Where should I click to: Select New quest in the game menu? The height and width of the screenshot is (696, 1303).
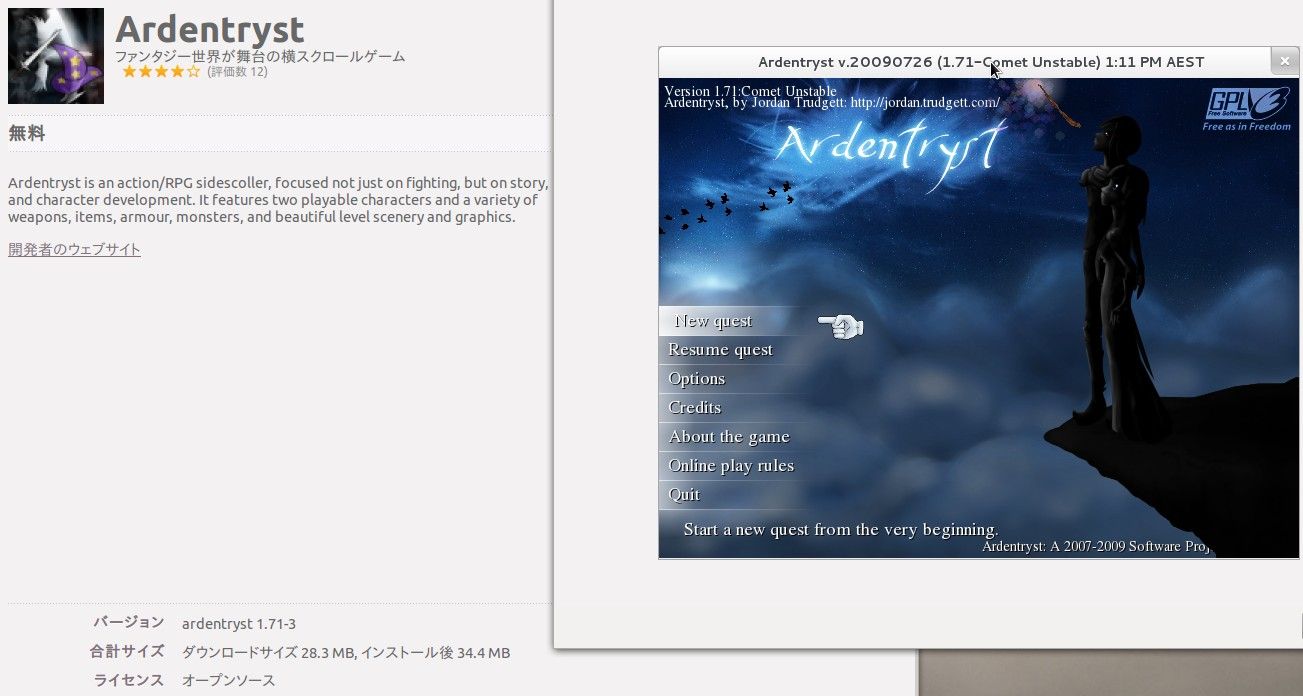713,321
